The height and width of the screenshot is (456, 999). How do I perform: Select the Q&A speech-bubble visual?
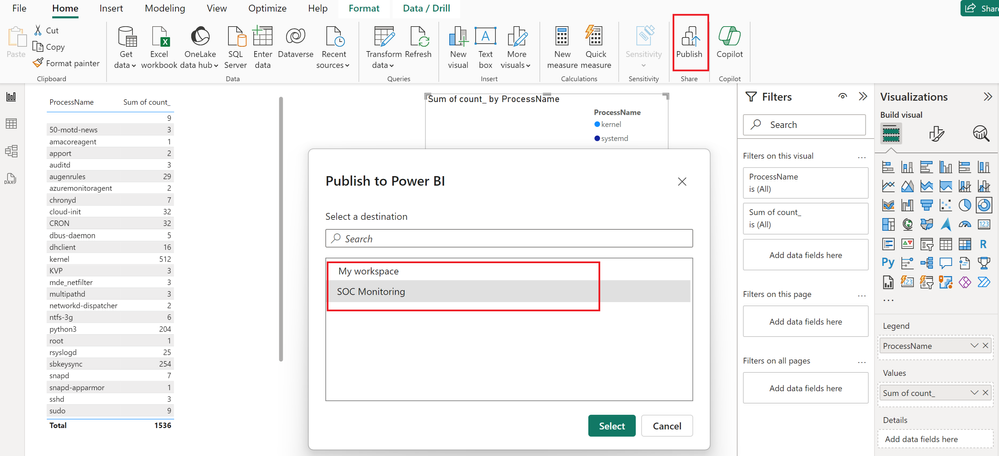945,262
